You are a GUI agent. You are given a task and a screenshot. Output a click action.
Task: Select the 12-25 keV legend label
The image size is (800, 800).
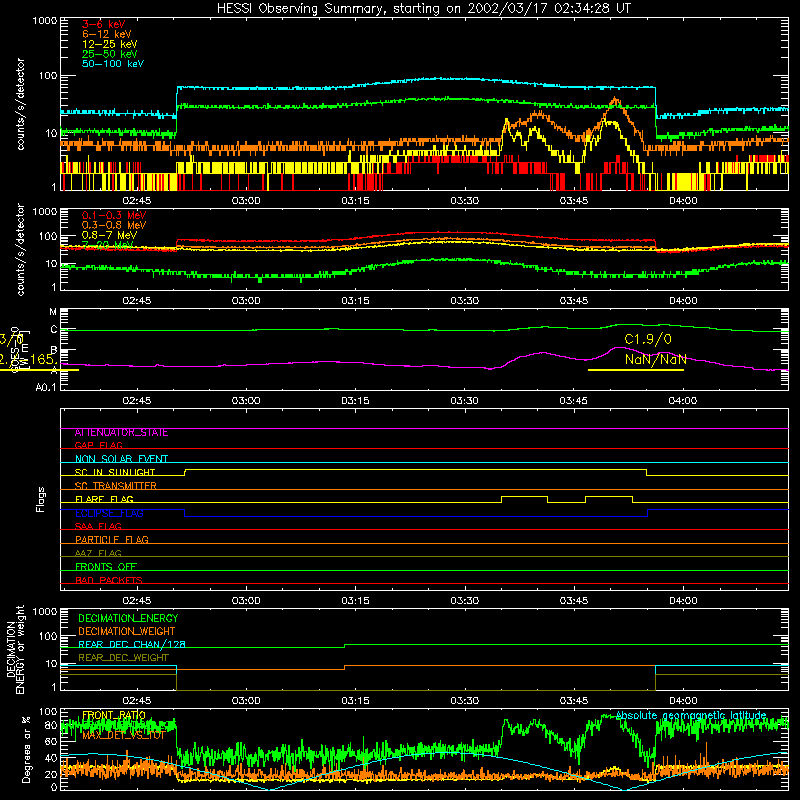pos(110,44)
